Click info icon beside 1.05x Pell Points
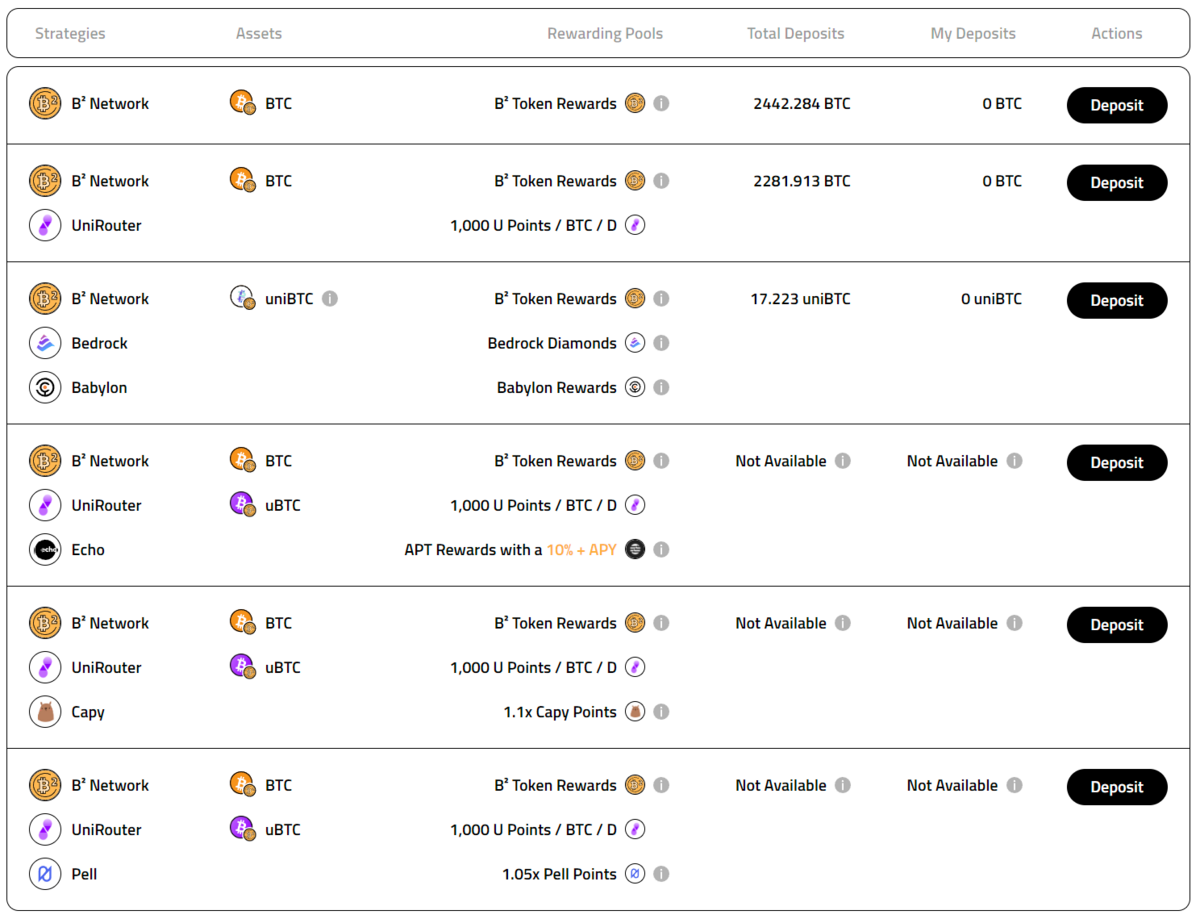Screen dimensions: 1200x919 661,874
